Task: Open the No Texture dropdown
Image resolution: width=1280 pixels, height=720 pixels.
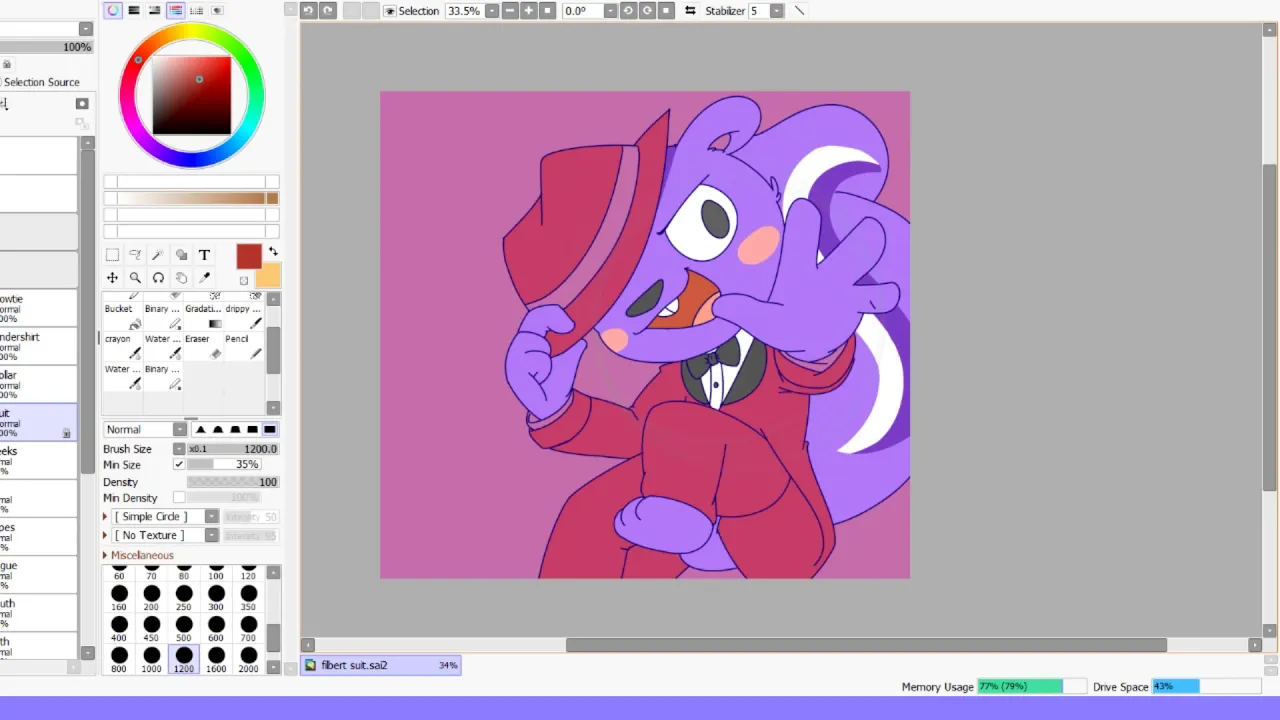Action: click(x=212, y=536)
